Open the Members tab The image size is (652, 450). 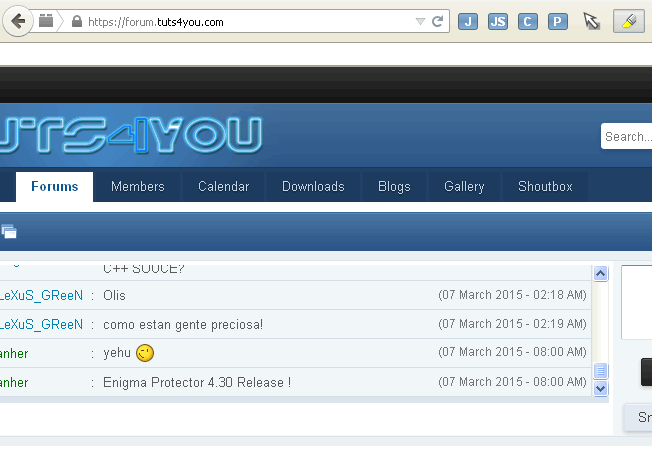tap(138, 187)
